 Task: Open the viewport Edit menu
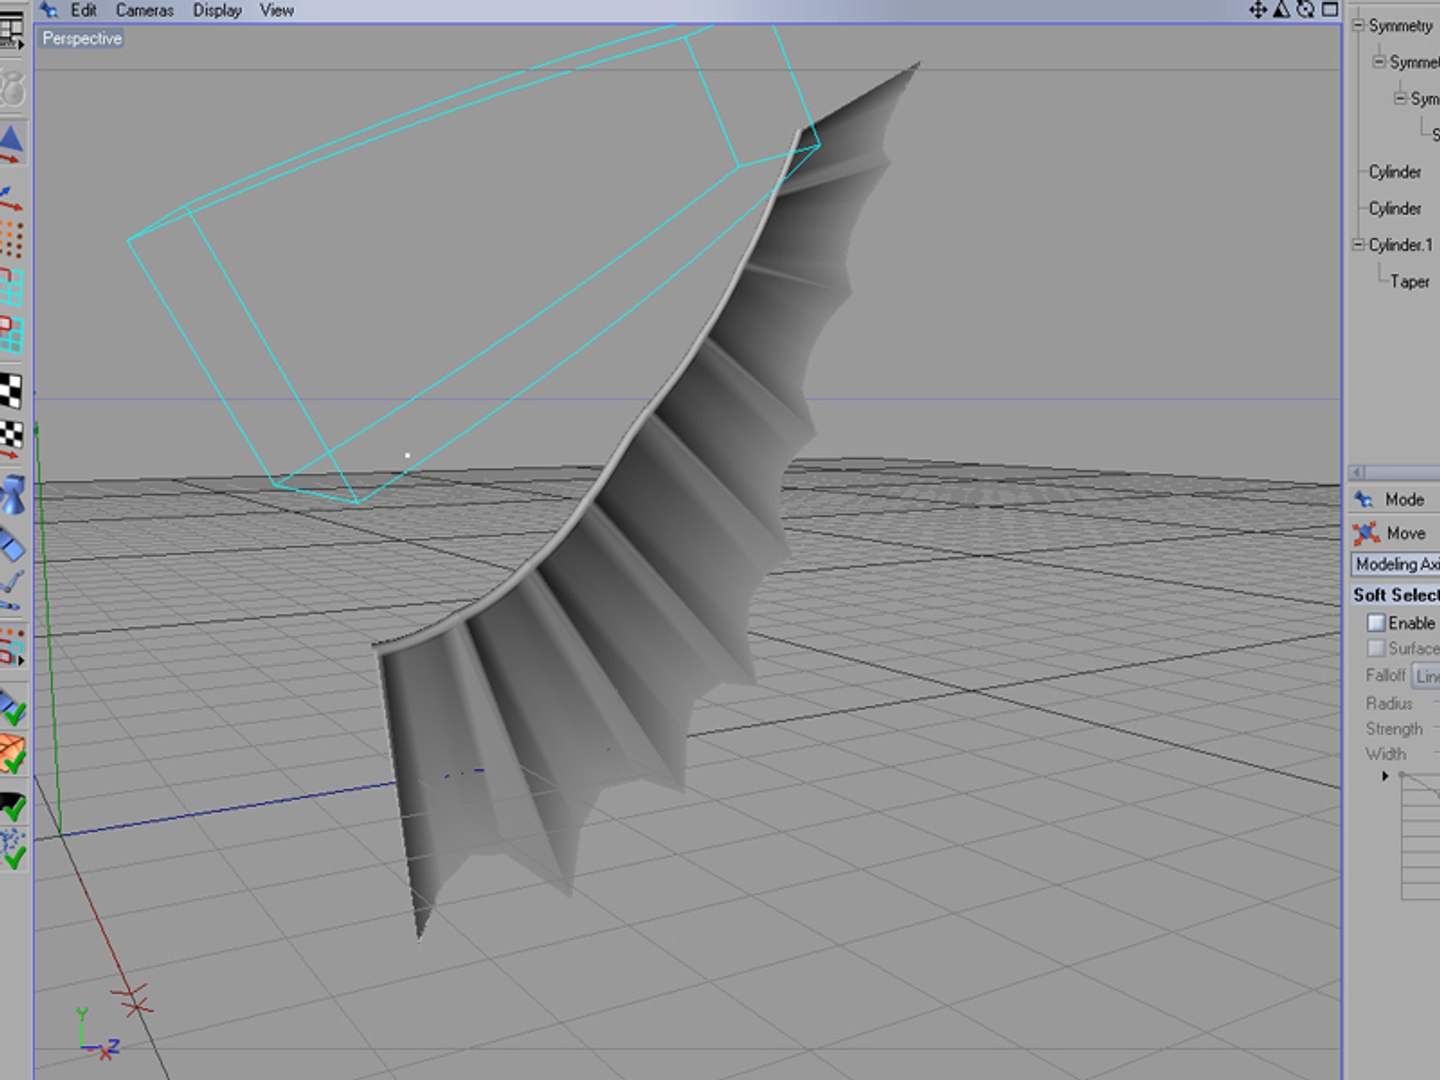[84, 10]
